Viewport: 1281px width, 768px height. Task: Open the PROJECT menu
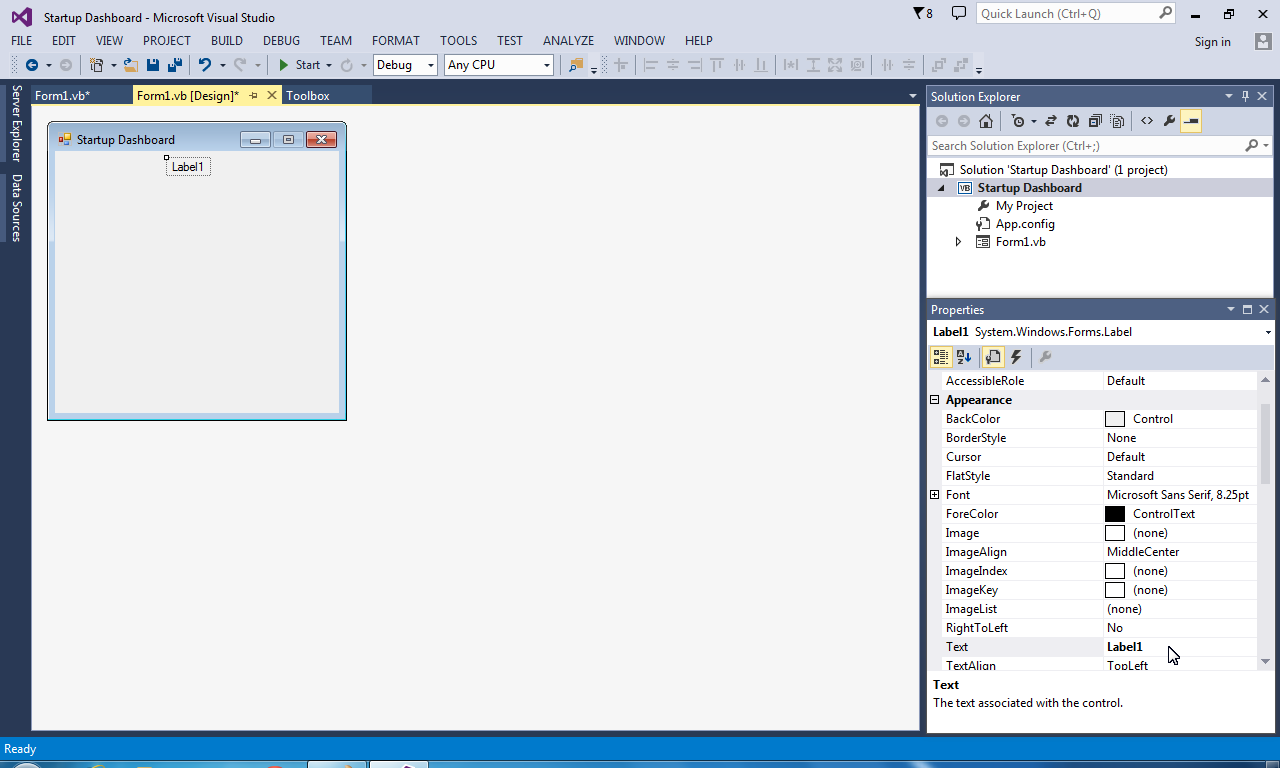[x=167, y=41]
